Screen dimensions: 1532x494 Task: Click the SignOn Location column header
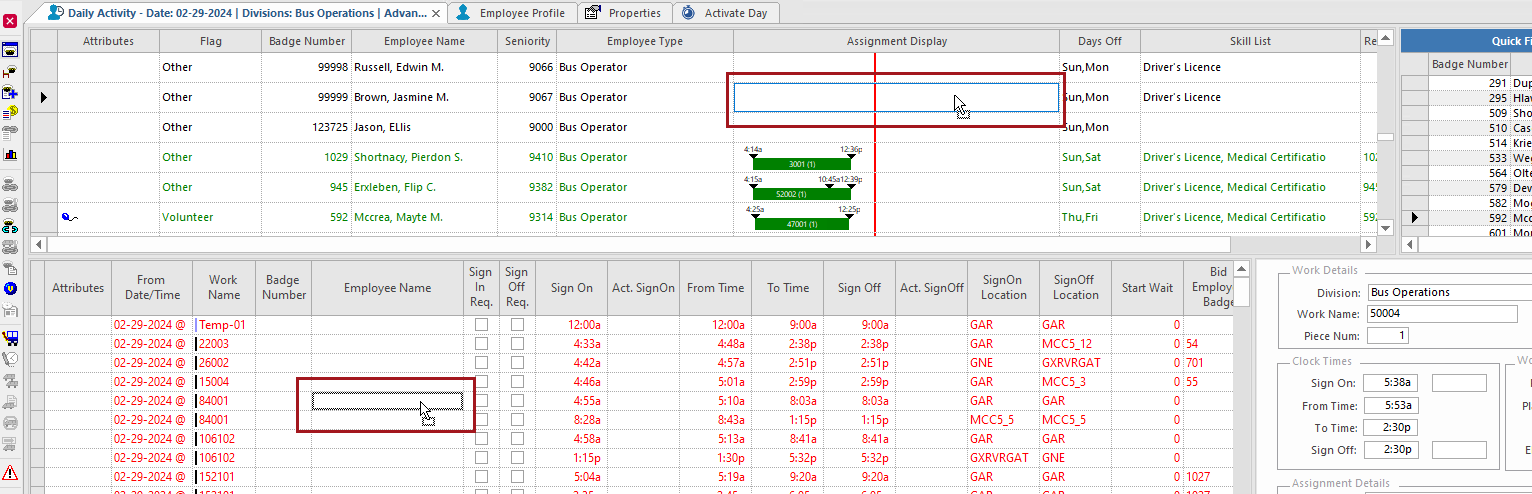point(1003,287)
